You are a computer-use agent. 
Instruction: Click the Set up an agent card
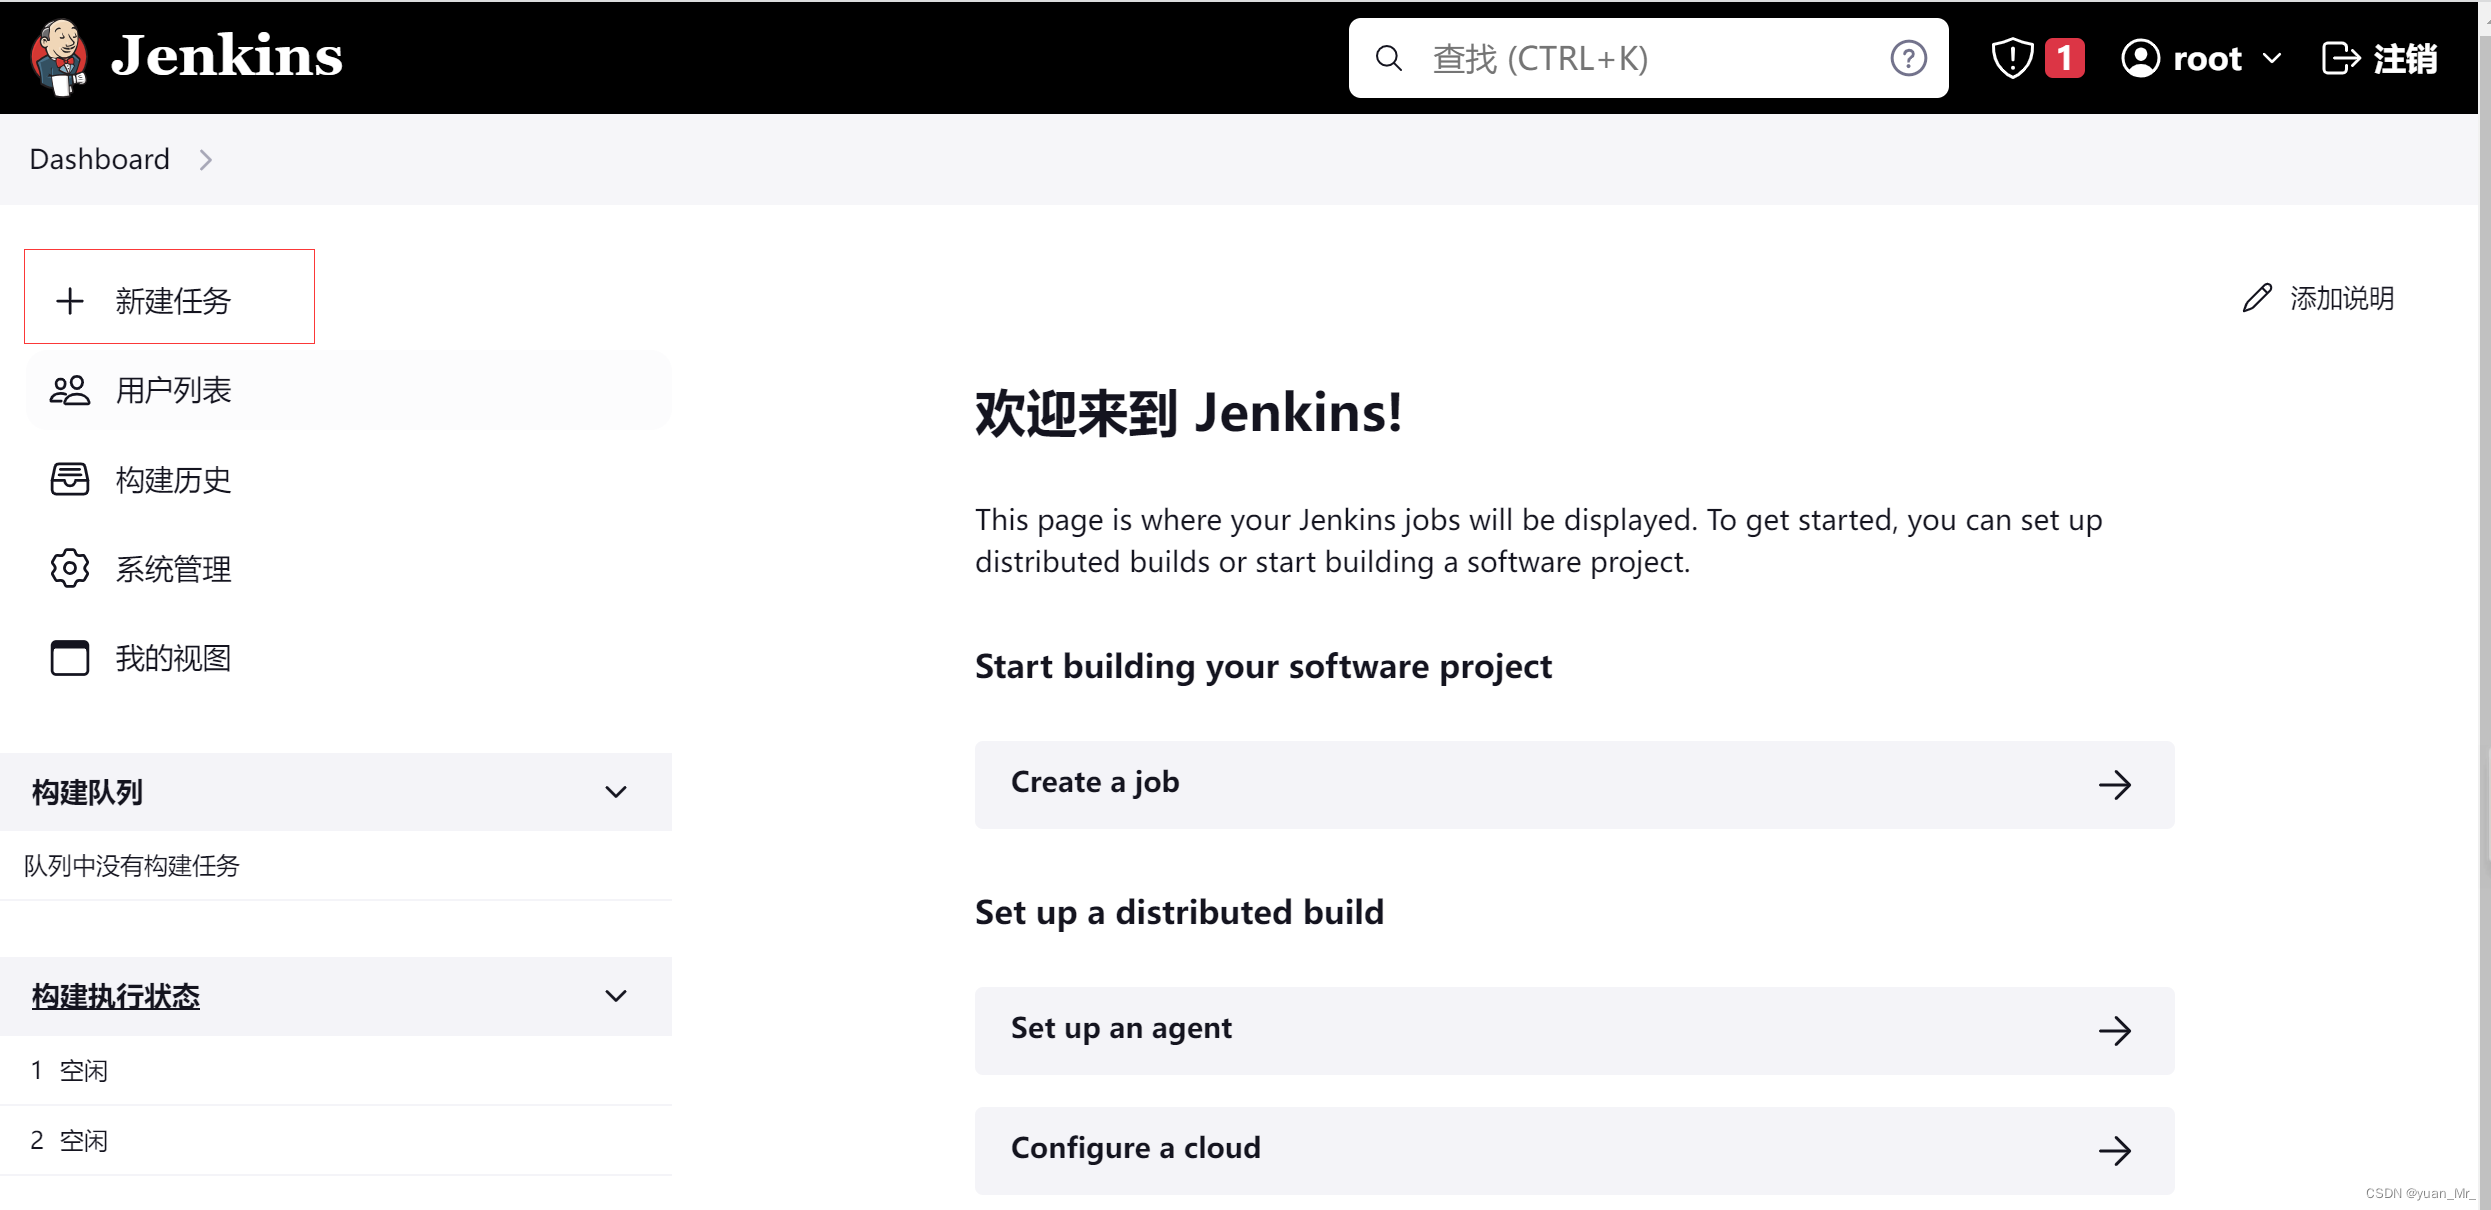pyautogui.click(x=1574, y=1030)
